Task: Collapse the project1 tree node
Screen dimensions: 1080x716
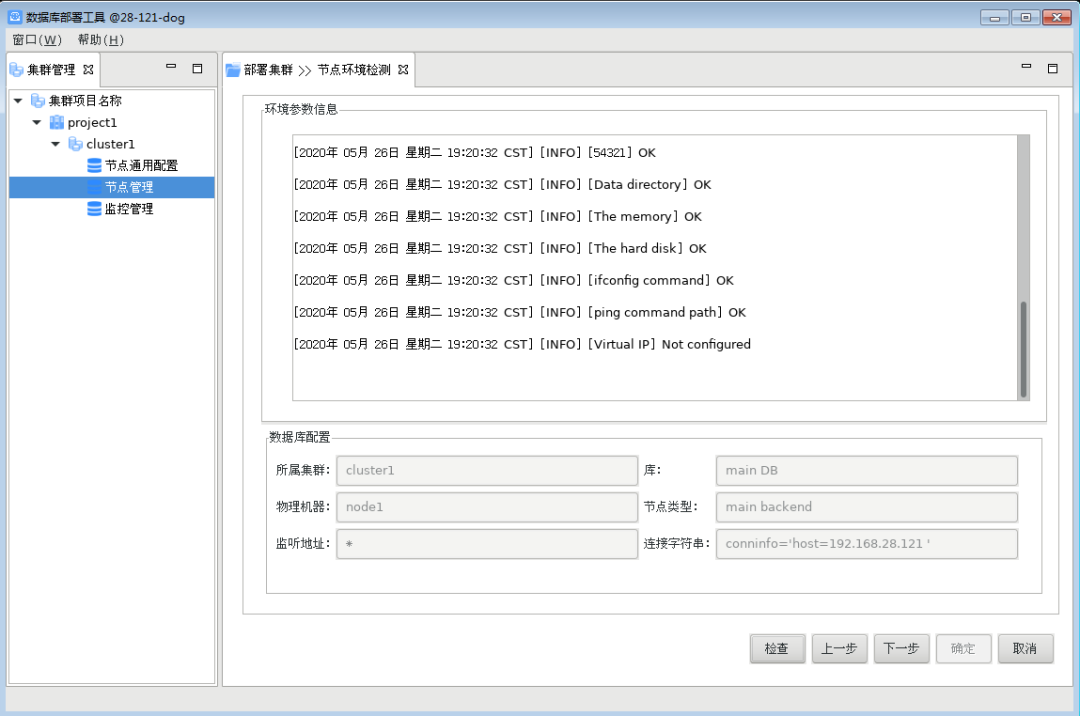Action: tap(37, 122)
